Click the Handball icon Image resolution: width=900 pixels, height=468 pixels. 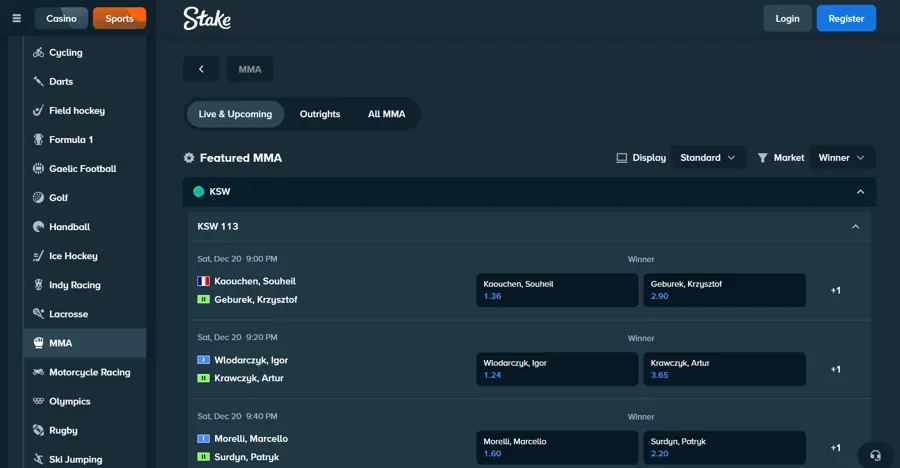click(38, 227)
